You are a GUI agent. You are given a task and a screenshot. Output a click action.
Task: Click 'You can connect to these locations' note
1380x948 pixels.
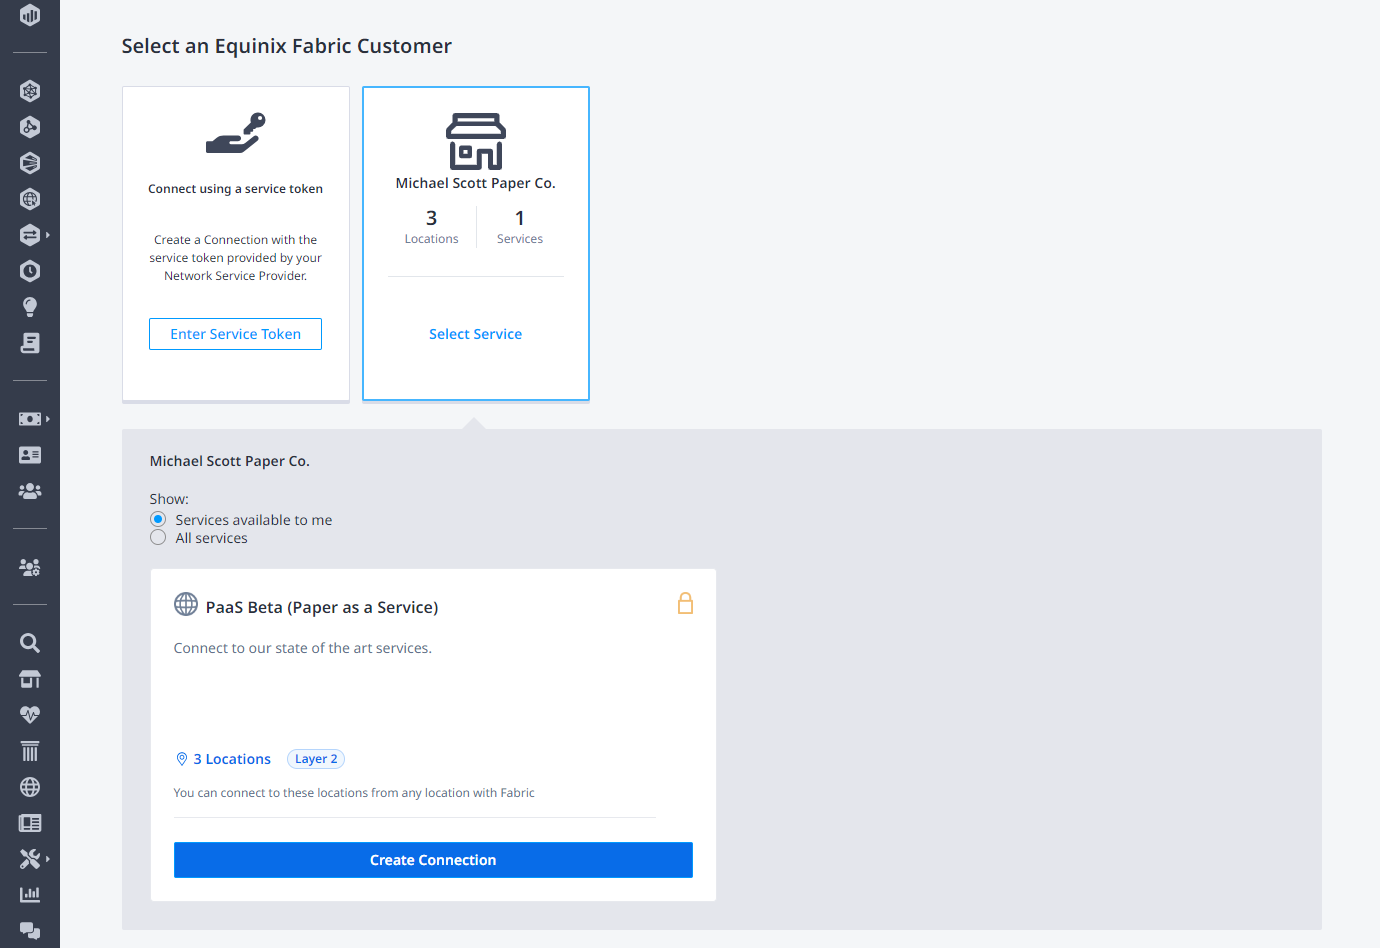354,793
